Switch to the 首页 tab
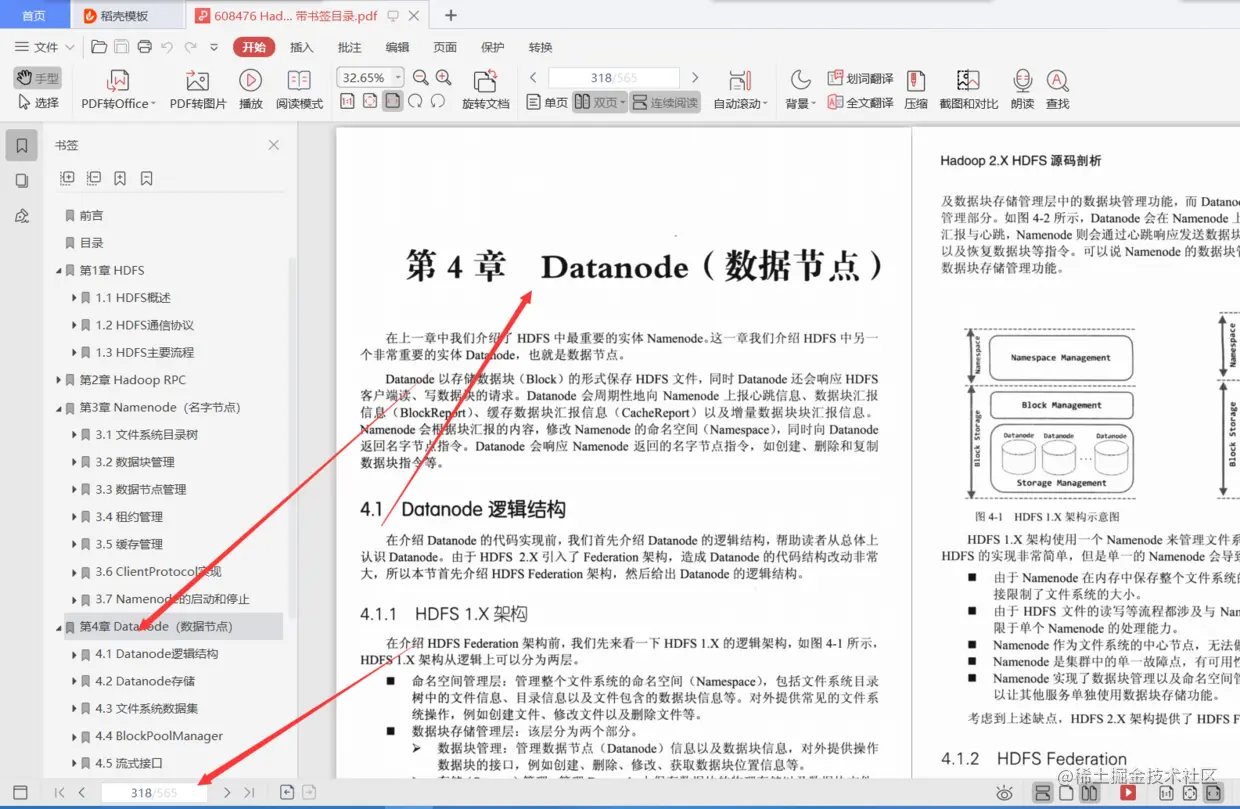 point(34,15)
